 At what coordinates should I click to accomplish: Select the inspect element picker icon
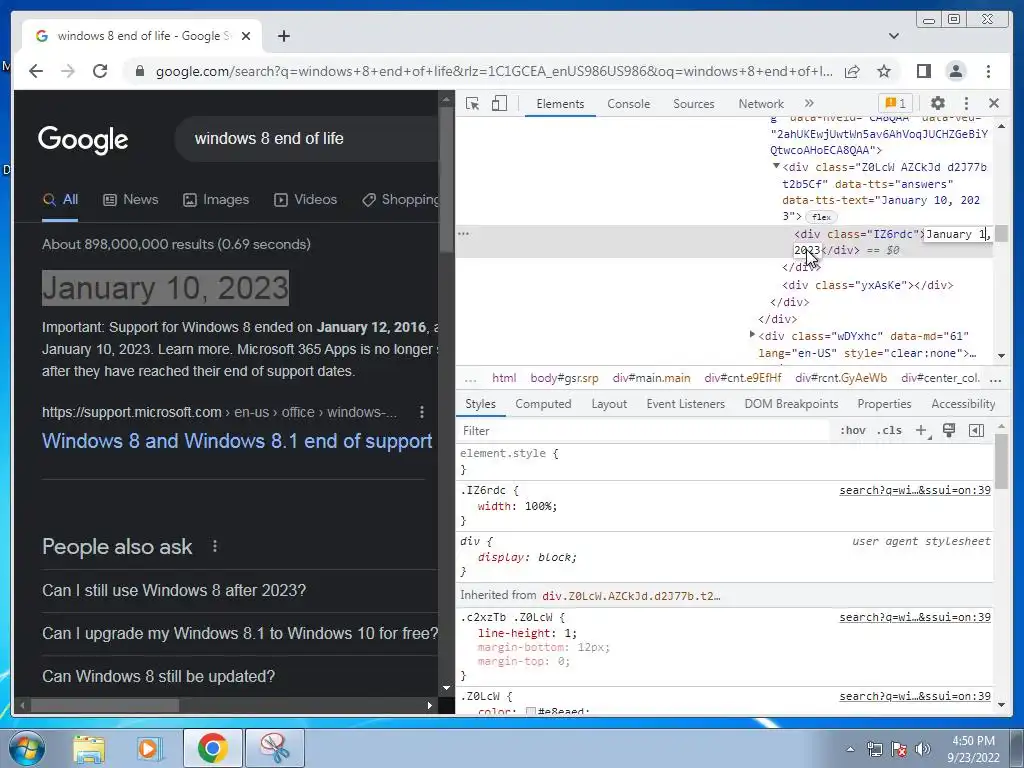(472, 103)
